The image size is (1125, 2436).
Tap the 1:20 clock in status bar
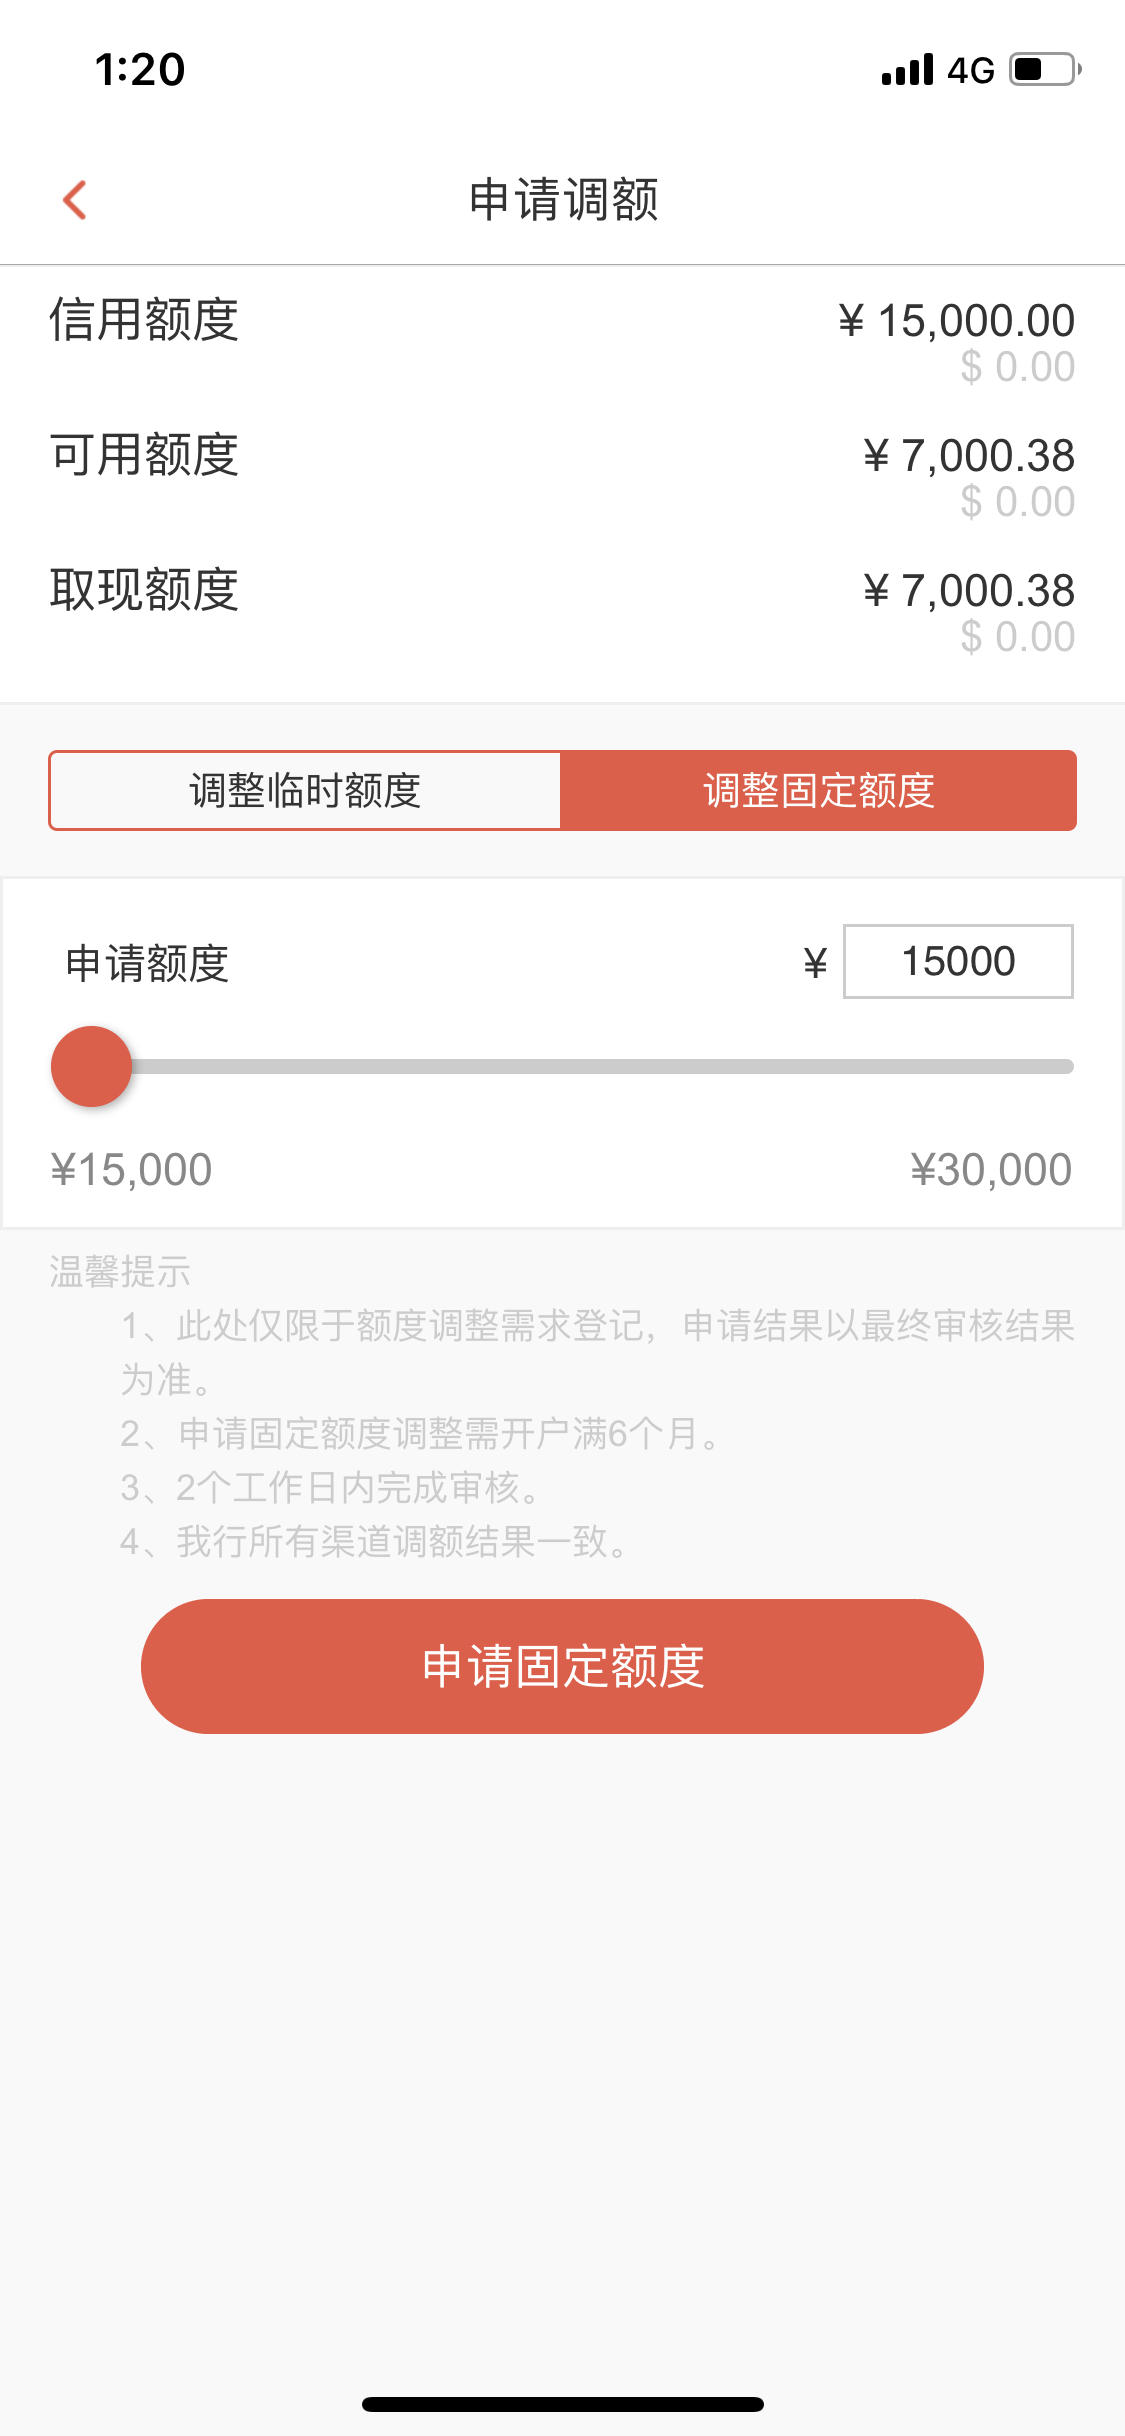[x=140, y=70]
